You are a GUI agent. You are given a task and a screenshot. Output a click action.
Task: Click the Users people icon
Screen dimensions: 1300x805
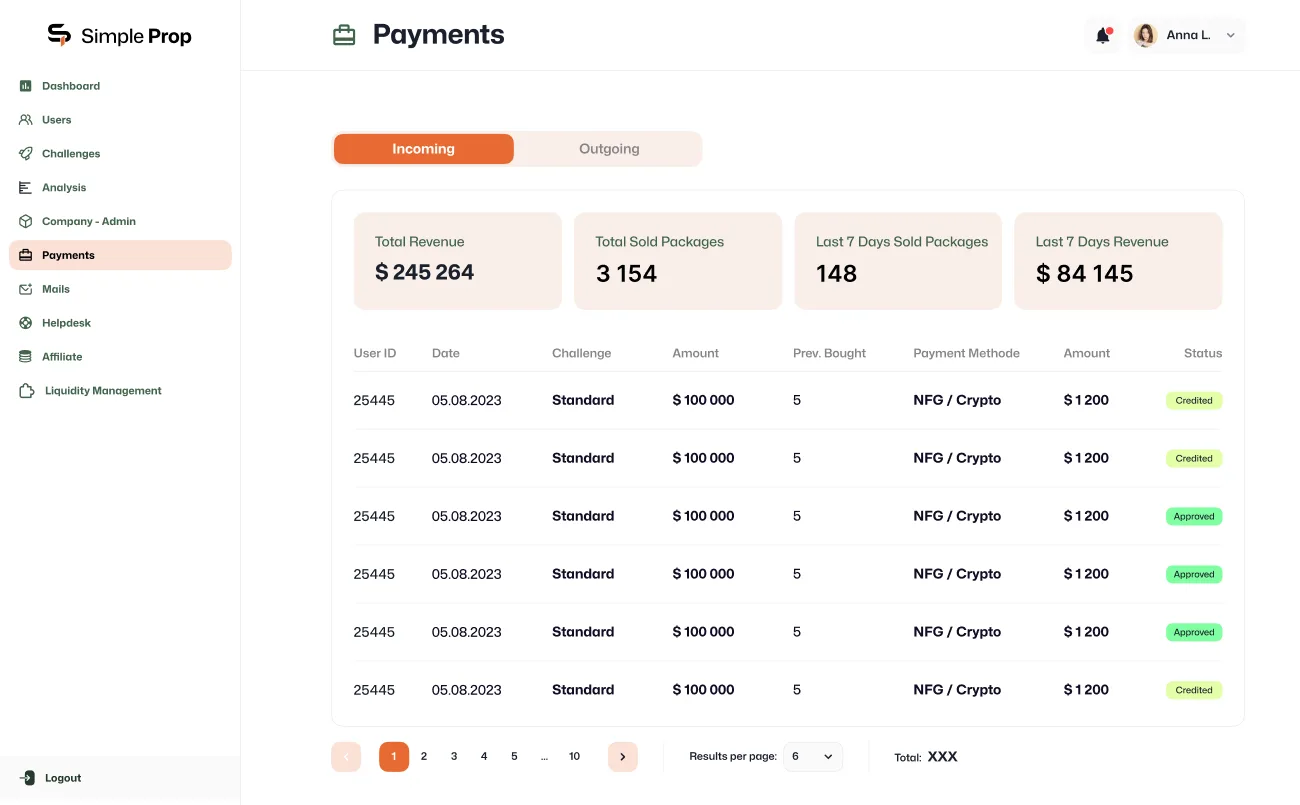coord(26,120)
